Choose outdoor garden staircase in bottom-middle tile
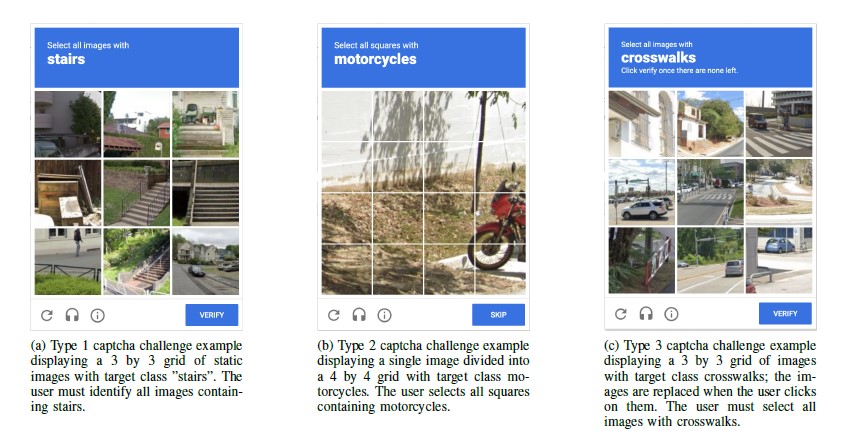The image size is (843, 431). (137, 261)
